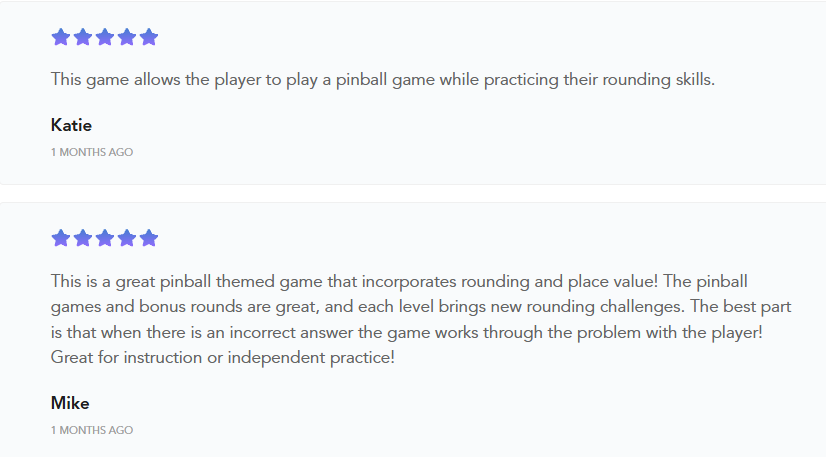The height and width of the screenshot is (457, 826).
Task: Click the reviewer name Katie
Action: pyautogui.click(x=71, y=125)
